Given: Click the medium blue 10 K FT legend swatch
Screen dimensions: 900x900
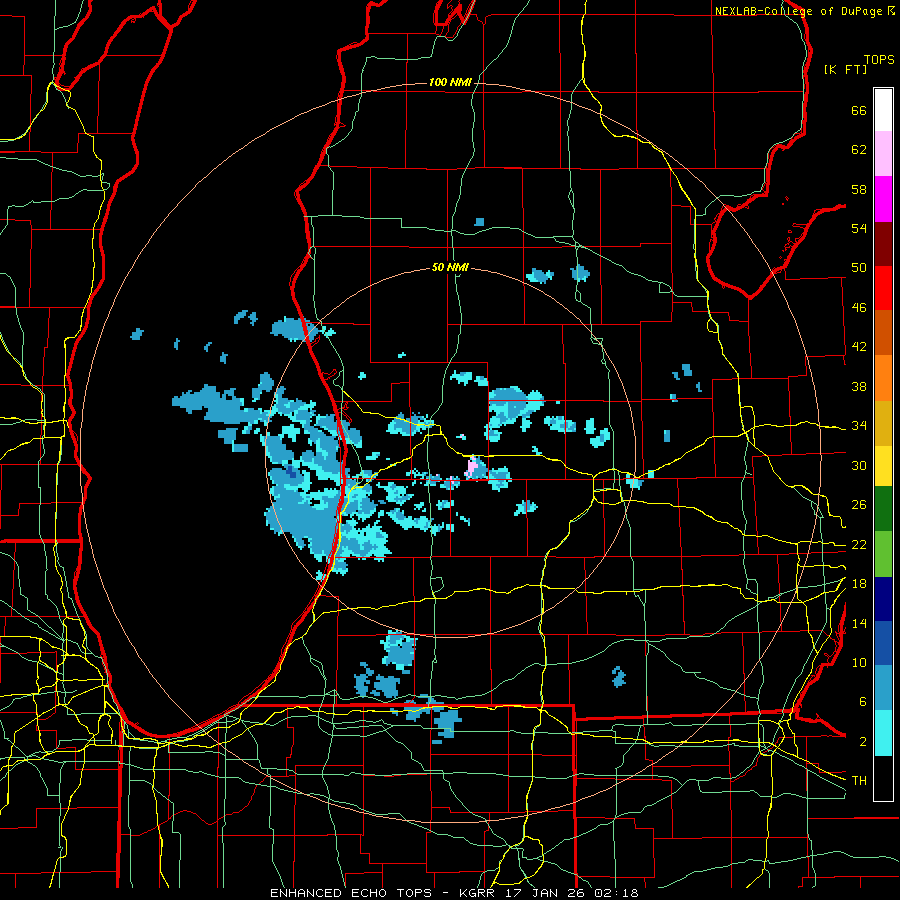Looking at the screenshot, I should (x=883, y=643).
